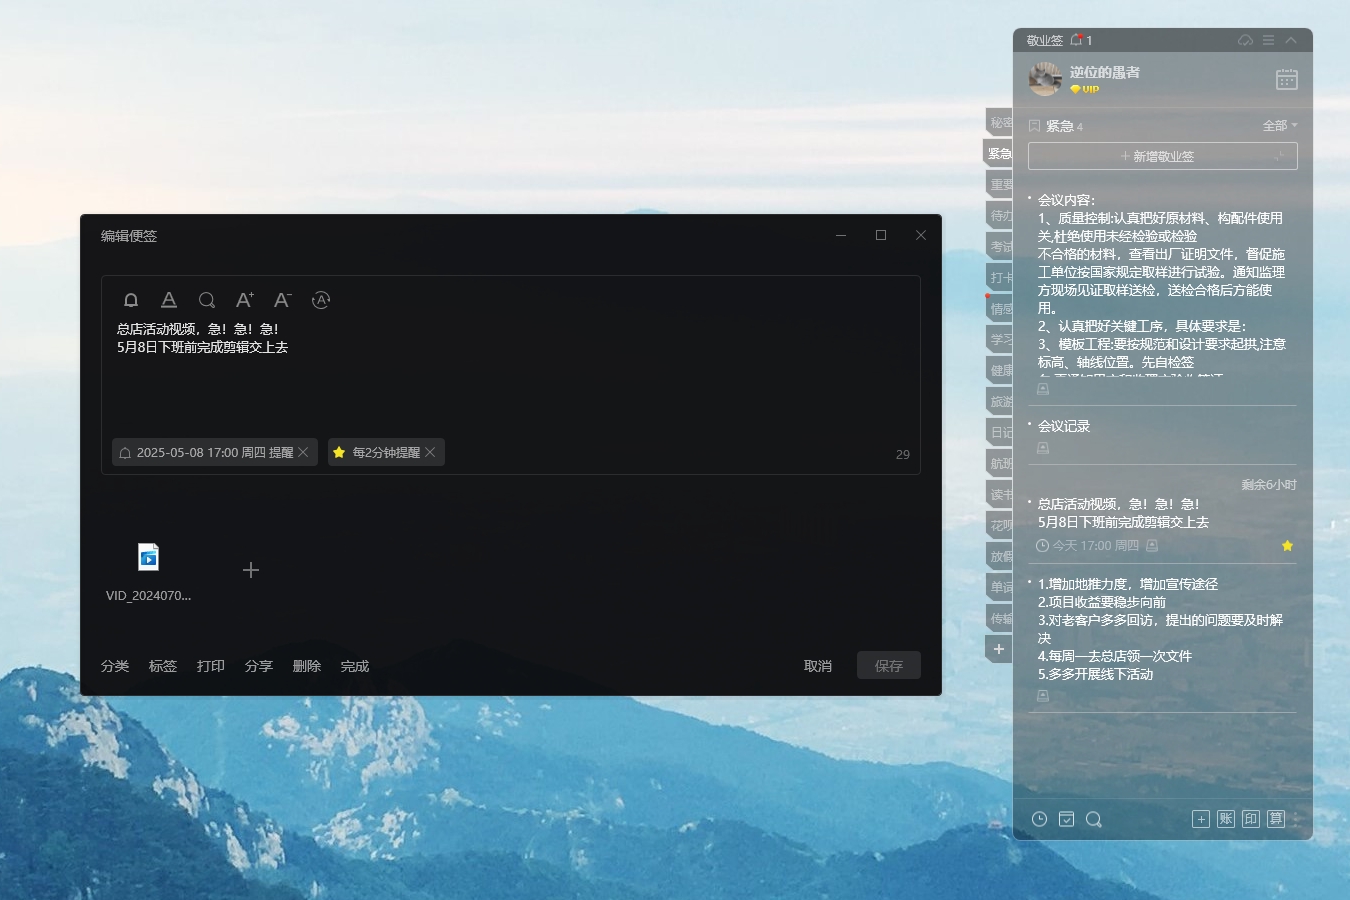
Task: Click the 逆位的愚者 username
Action: click(x=1105, y=72)
